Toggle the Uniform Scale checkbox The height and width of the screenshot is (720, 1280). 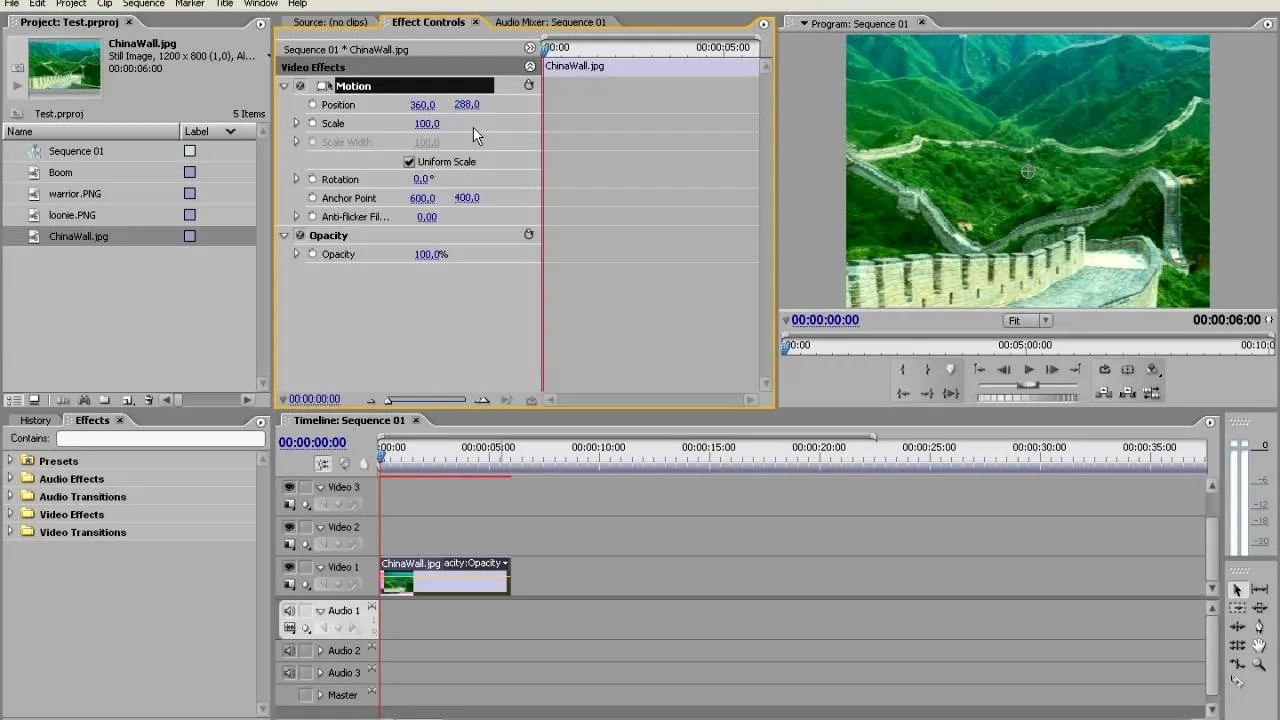pyautogui.click(x=409, y=162)
